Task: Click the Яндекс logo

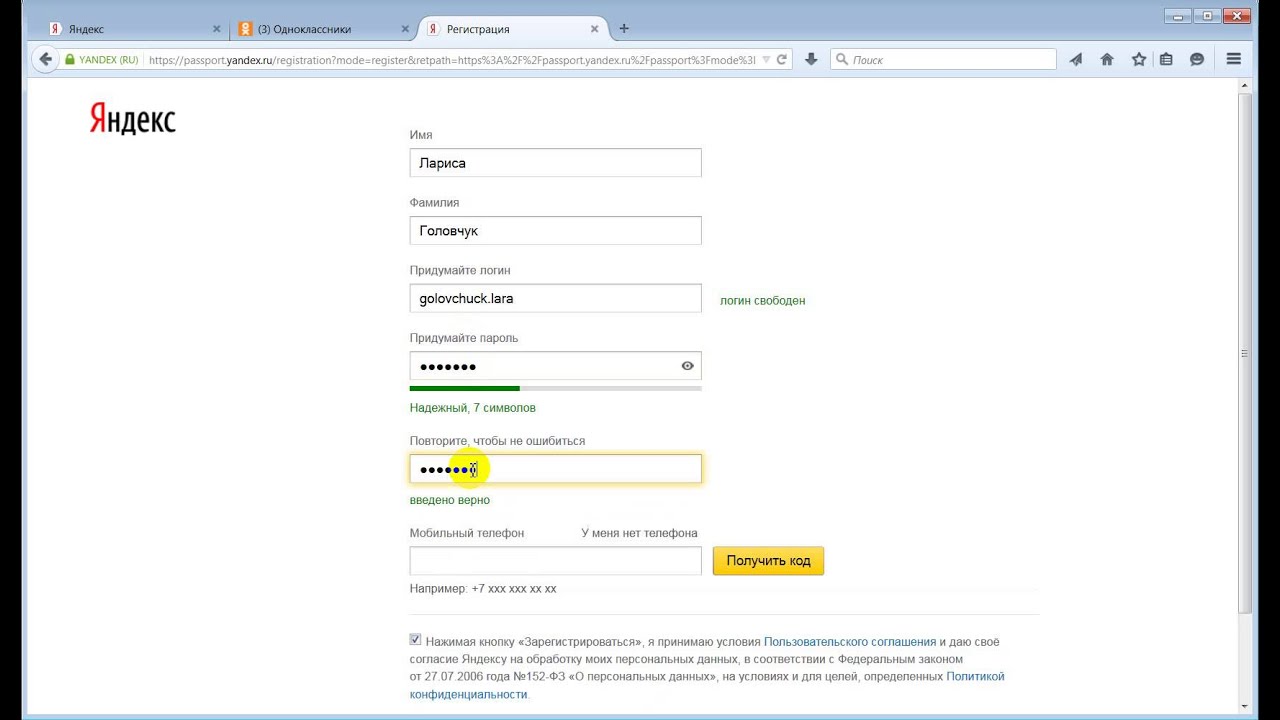Action: pyautogui.click(x=132, y=119)
